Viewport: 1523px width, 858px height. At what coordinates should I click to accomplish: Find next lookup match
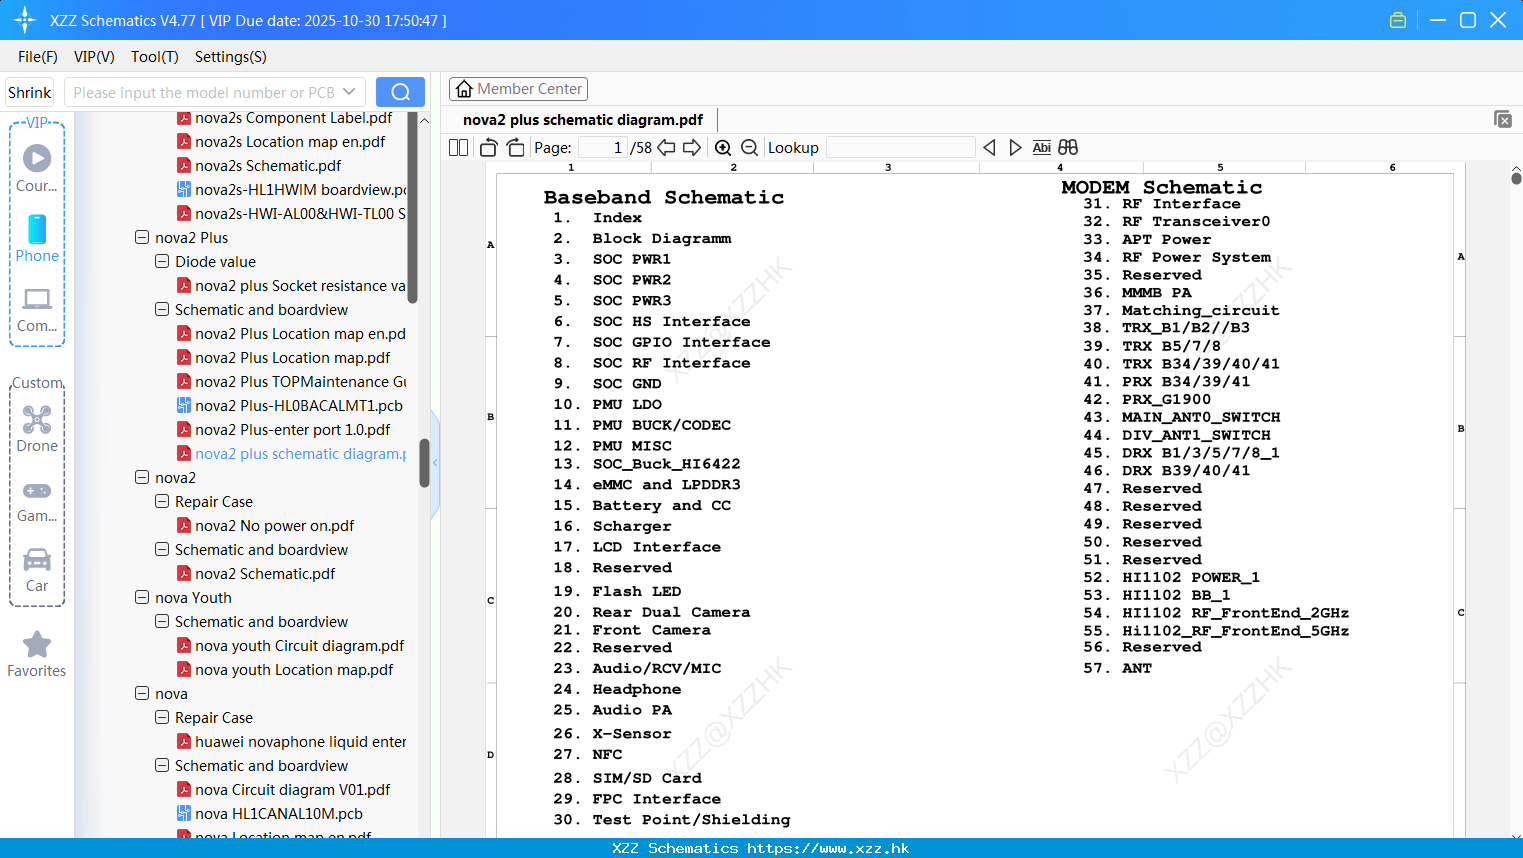click(x=1015, y=148)
